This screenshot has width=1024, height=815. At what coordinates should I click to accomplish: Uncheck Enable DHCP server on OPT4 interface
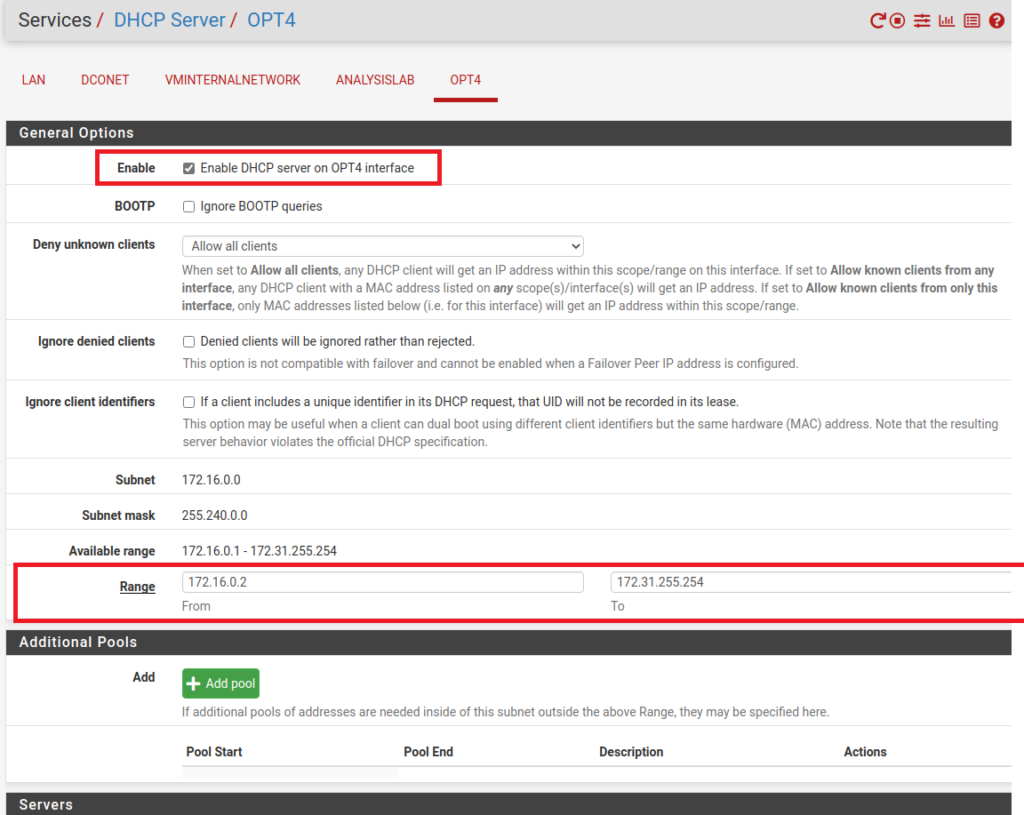[x=189, y=168]
